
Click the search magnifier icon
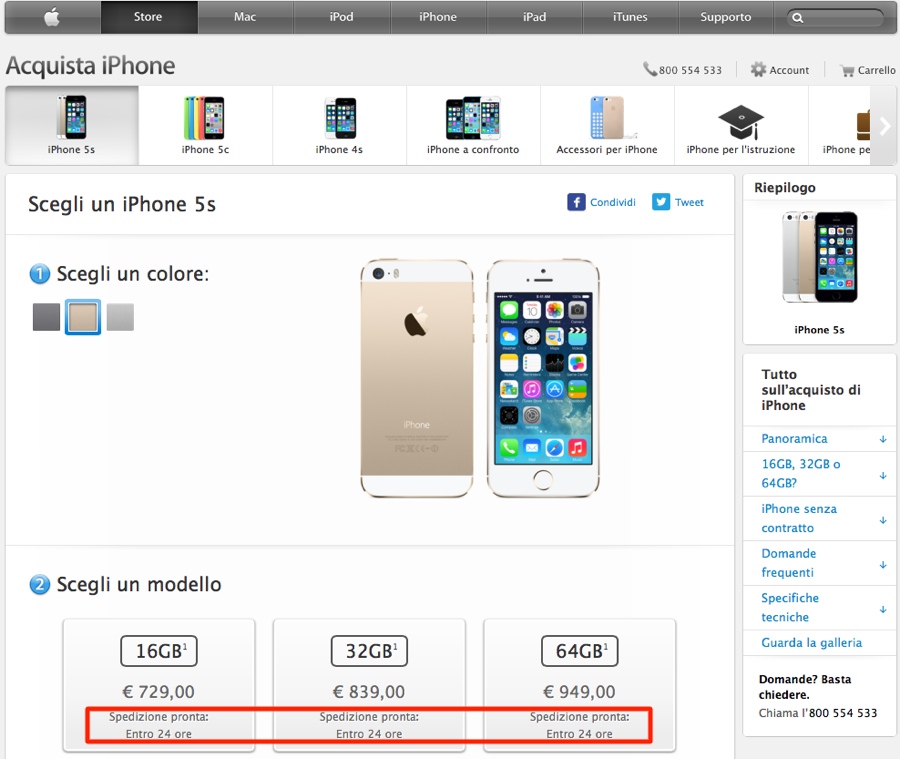point(798,18)
